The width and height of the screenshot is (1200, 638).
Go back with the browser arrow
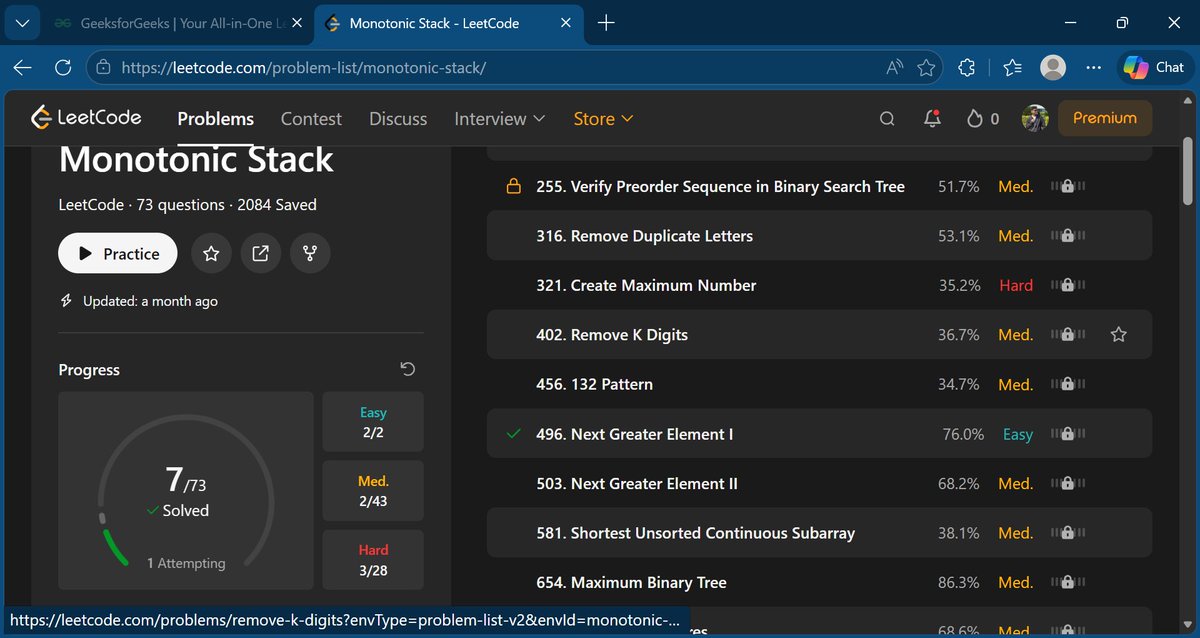click(22, 67)
